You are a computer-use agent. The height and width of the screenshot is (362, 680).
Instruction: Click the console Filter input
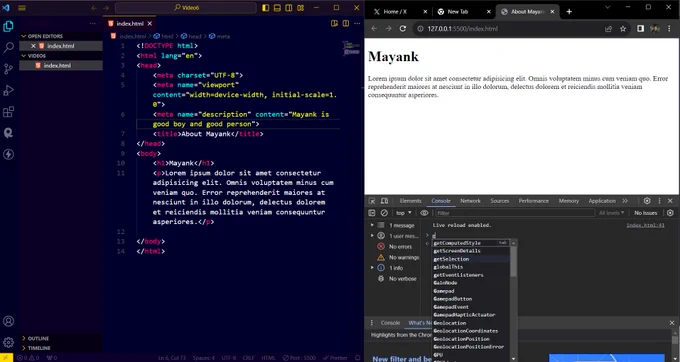click(x=515, y=213)
